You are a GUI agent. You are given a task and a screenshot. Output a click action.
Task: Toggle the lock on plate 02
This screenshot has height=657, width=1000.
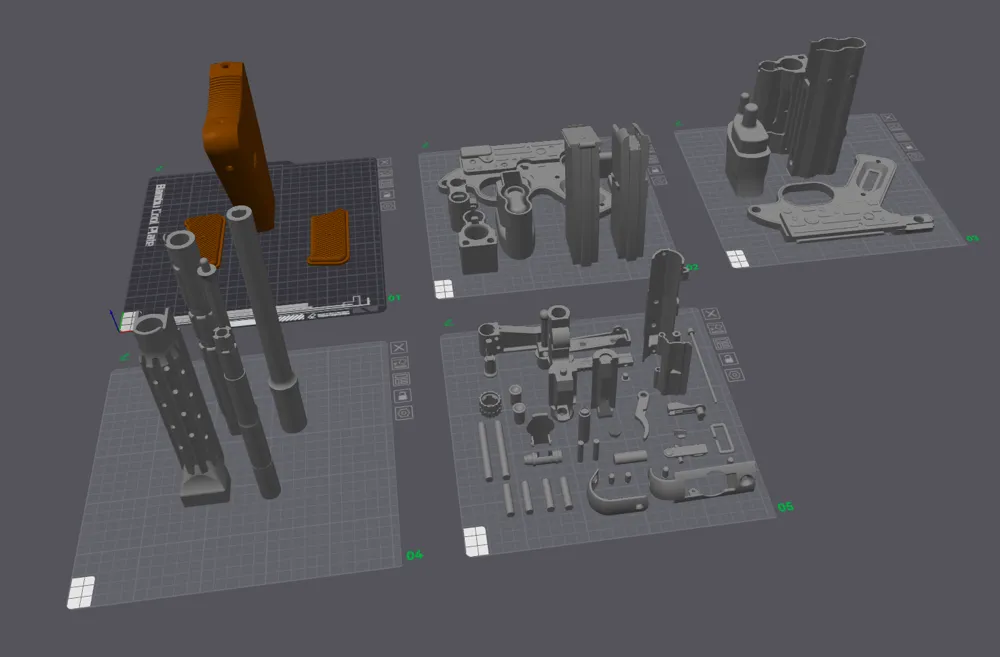[x=655, y=170]
